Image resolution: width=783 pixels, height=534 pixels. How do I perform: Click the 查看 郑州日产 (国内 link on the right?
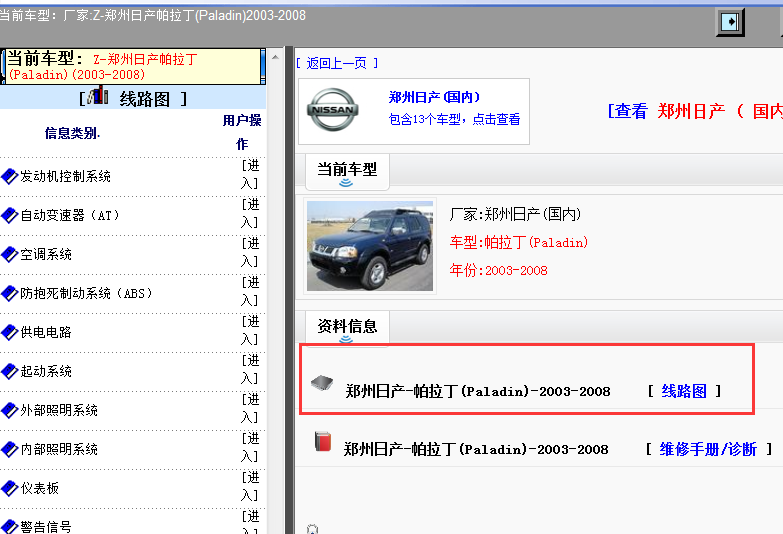click(x=695, y=111)
